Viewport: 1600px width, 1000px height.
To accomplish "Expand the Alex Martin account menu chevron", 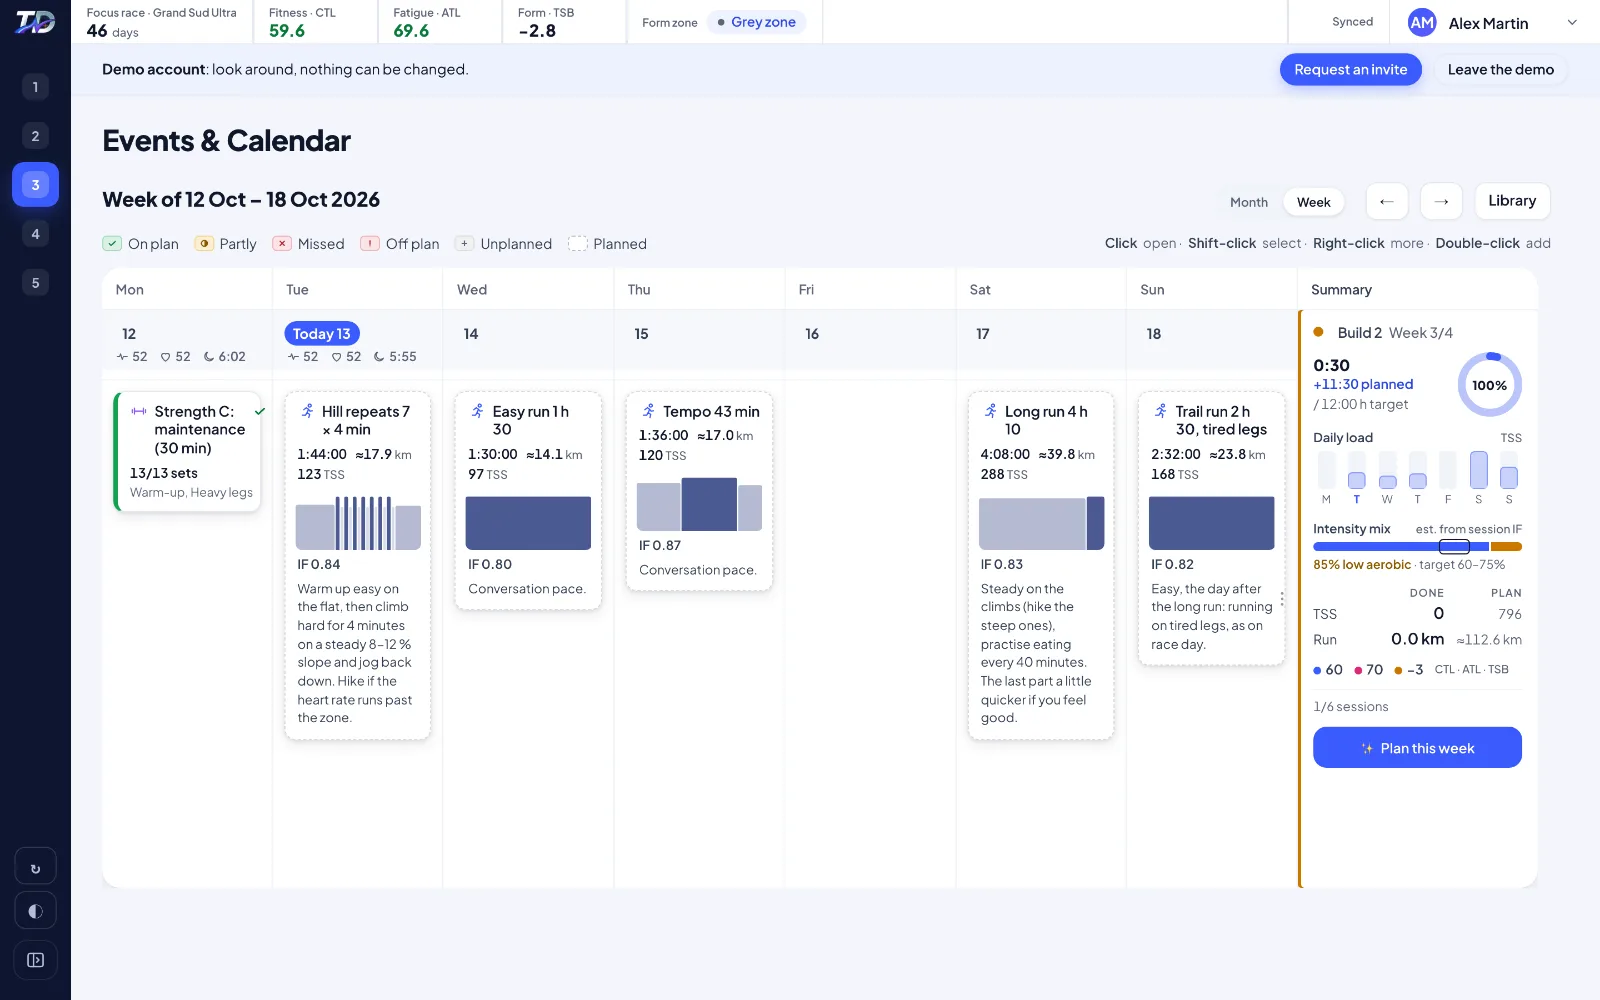I will pyautogui.click(x=1572, y=23).
